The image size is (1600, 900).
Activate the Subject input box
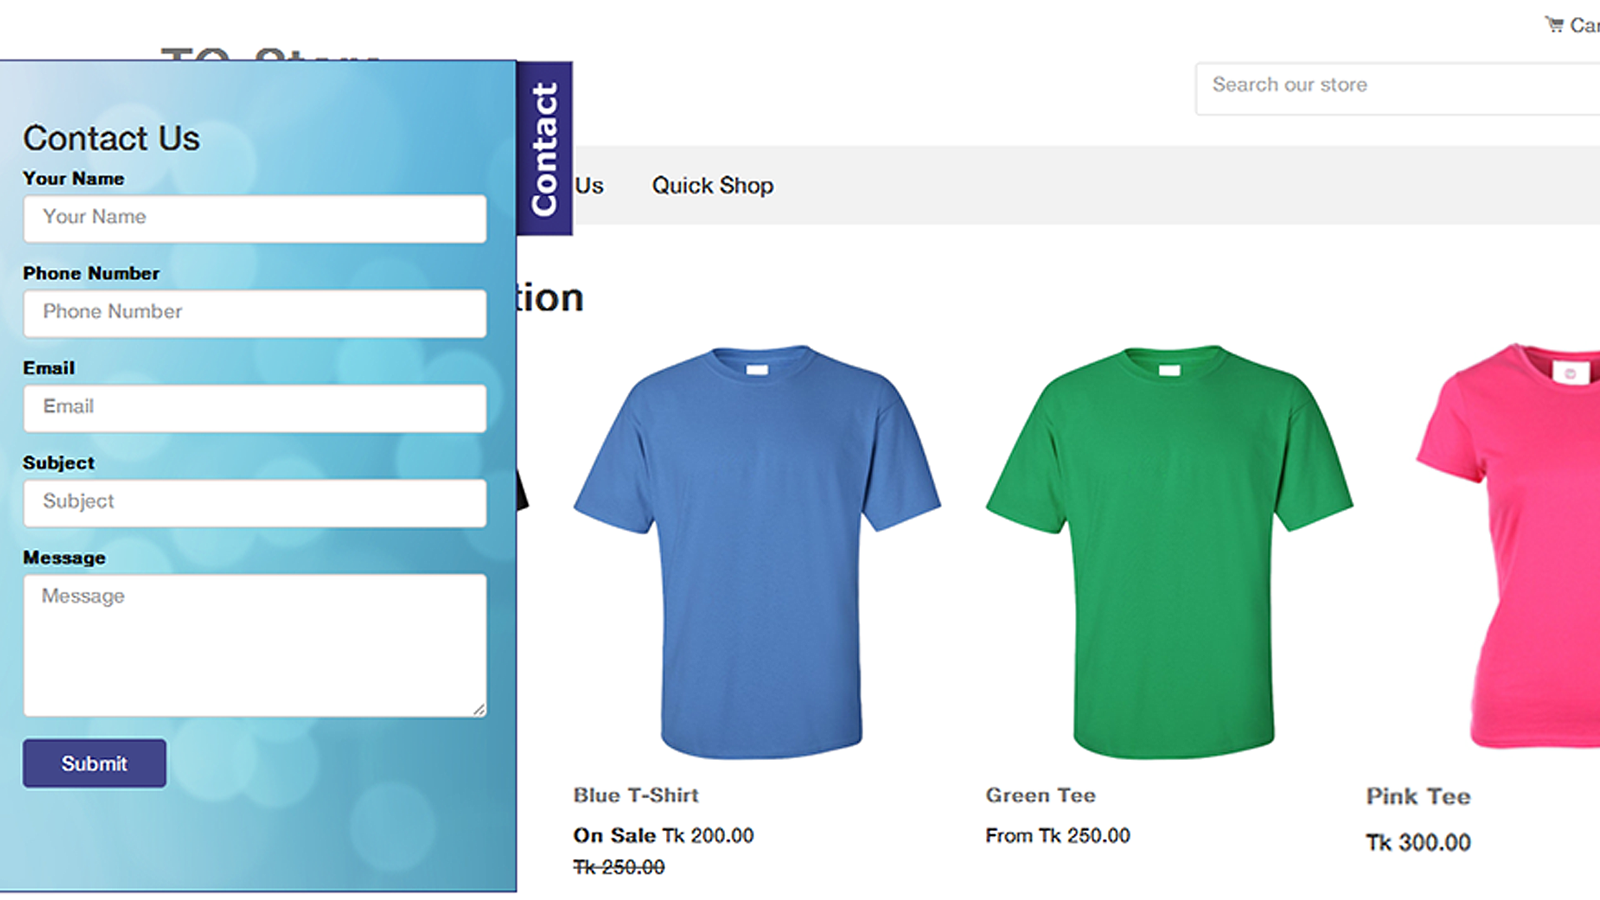click(255, 503)
